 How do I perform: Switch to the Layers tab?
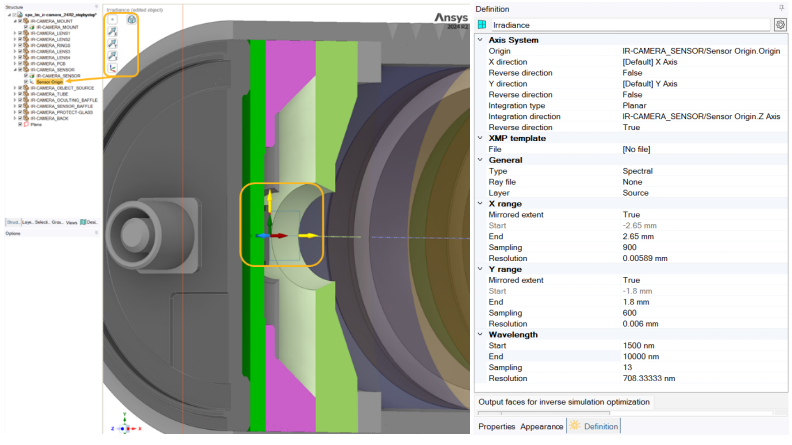pos(27,222)
